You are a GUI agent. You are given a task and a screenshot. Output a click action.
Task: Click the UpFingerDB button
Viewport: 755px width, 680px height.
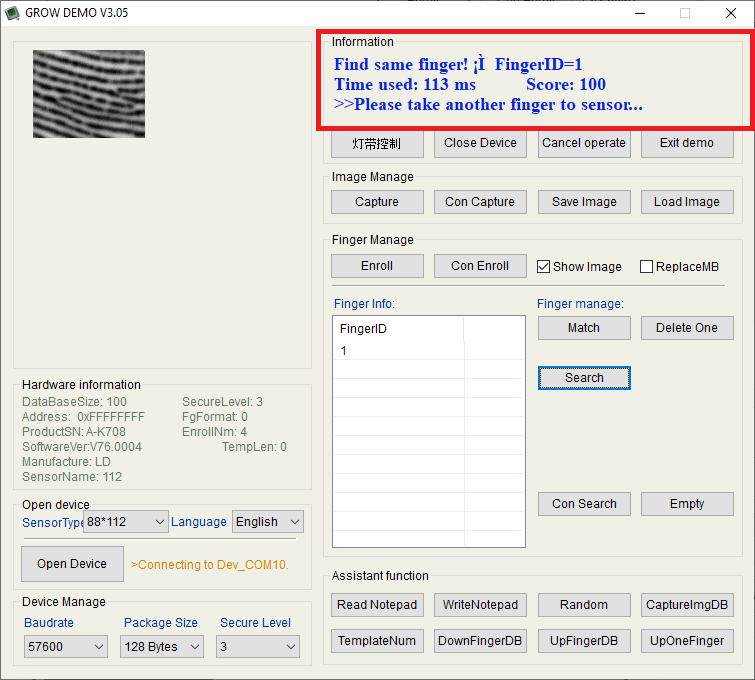pos(584,640)
